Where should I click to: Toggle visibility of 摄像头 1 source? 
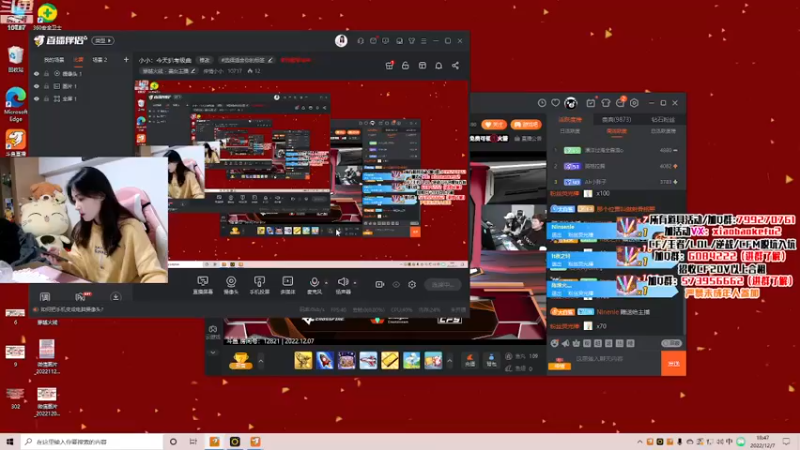[x=36, y=74]
